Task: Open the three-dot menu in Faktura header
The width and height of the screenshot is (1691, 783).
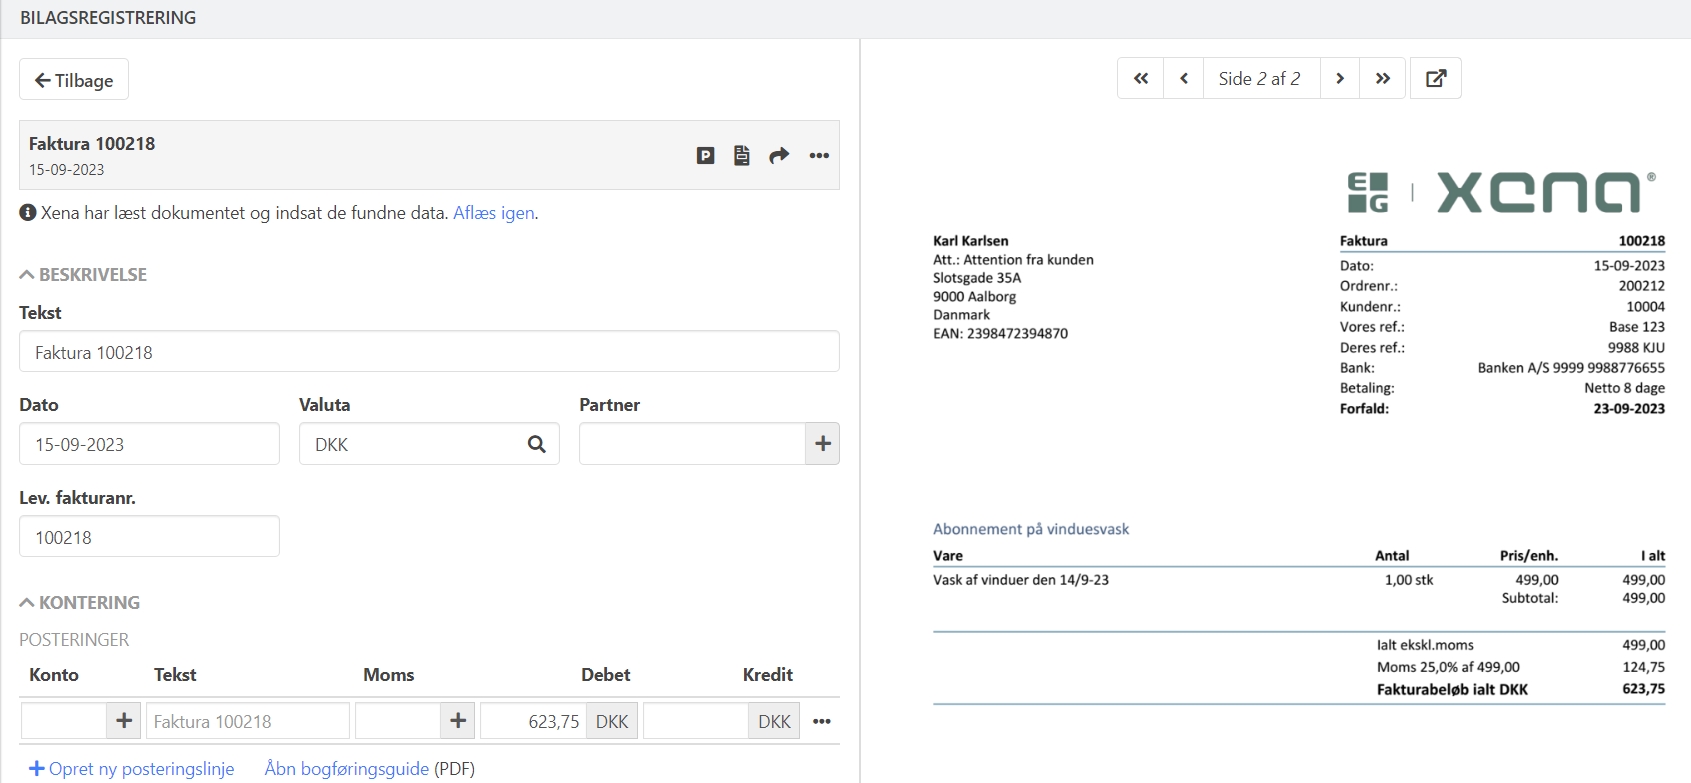Action: tap(819, 155)
